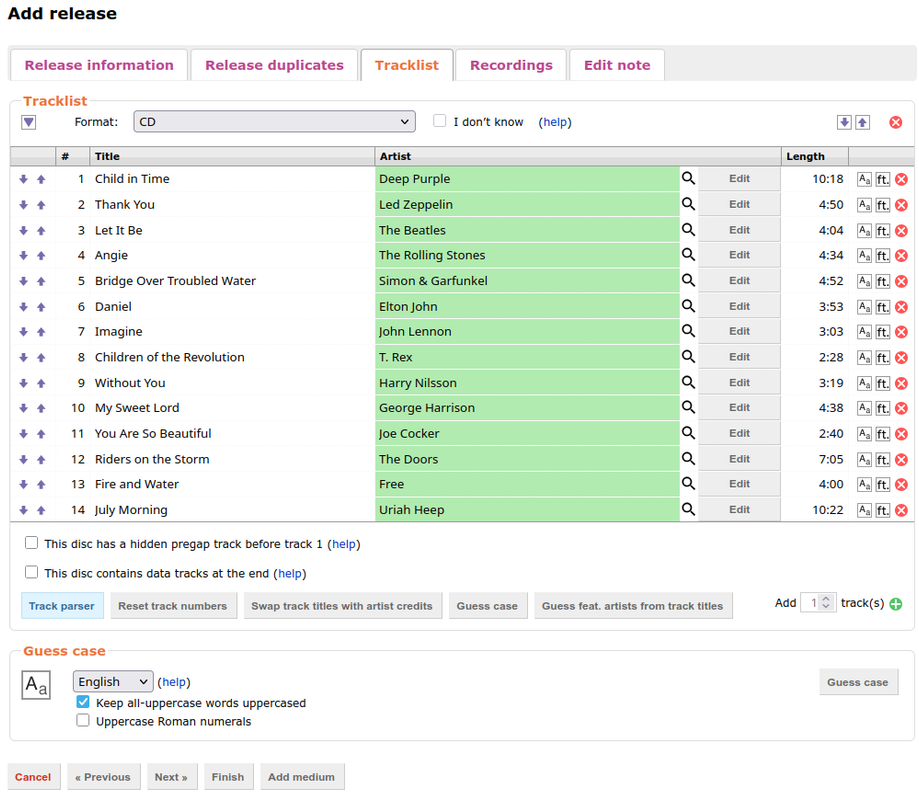Search artist for Deep Purple track
The width and height of the screenshot is (919, 800).
[688, 178]
